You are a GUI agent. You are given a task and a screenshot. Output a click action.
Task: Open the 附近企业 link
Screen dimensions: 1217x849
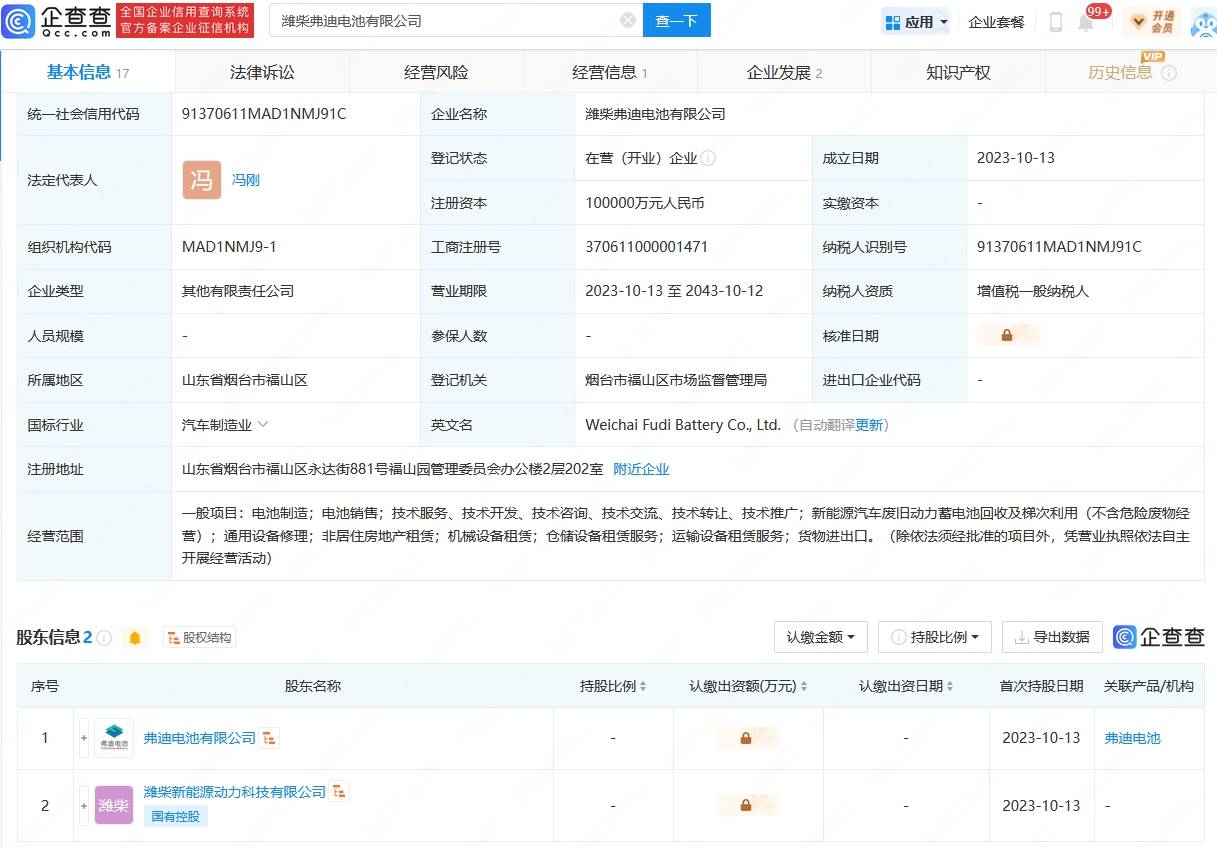[x=641, y=469]
